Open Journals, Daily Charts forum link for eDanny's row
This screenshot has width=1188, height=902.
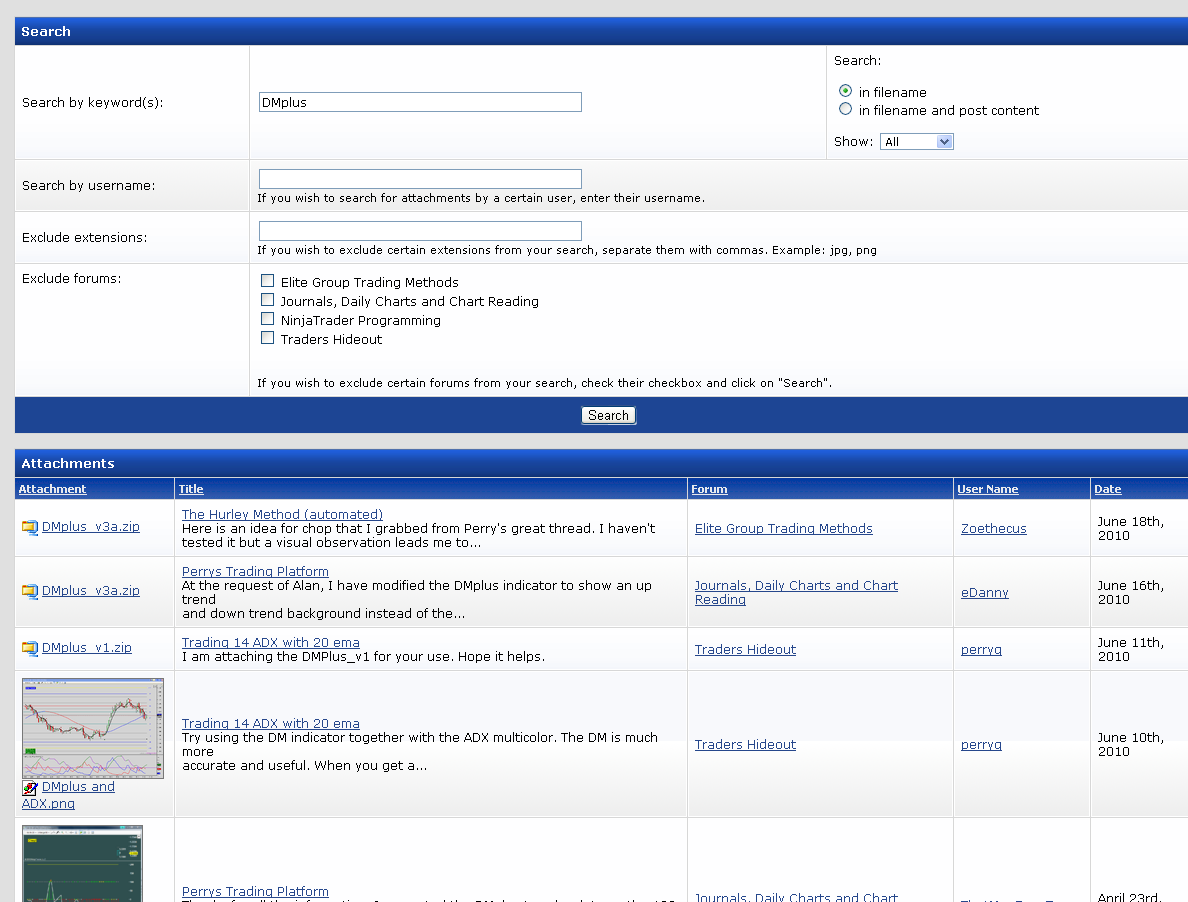click(x=796, y=592)
